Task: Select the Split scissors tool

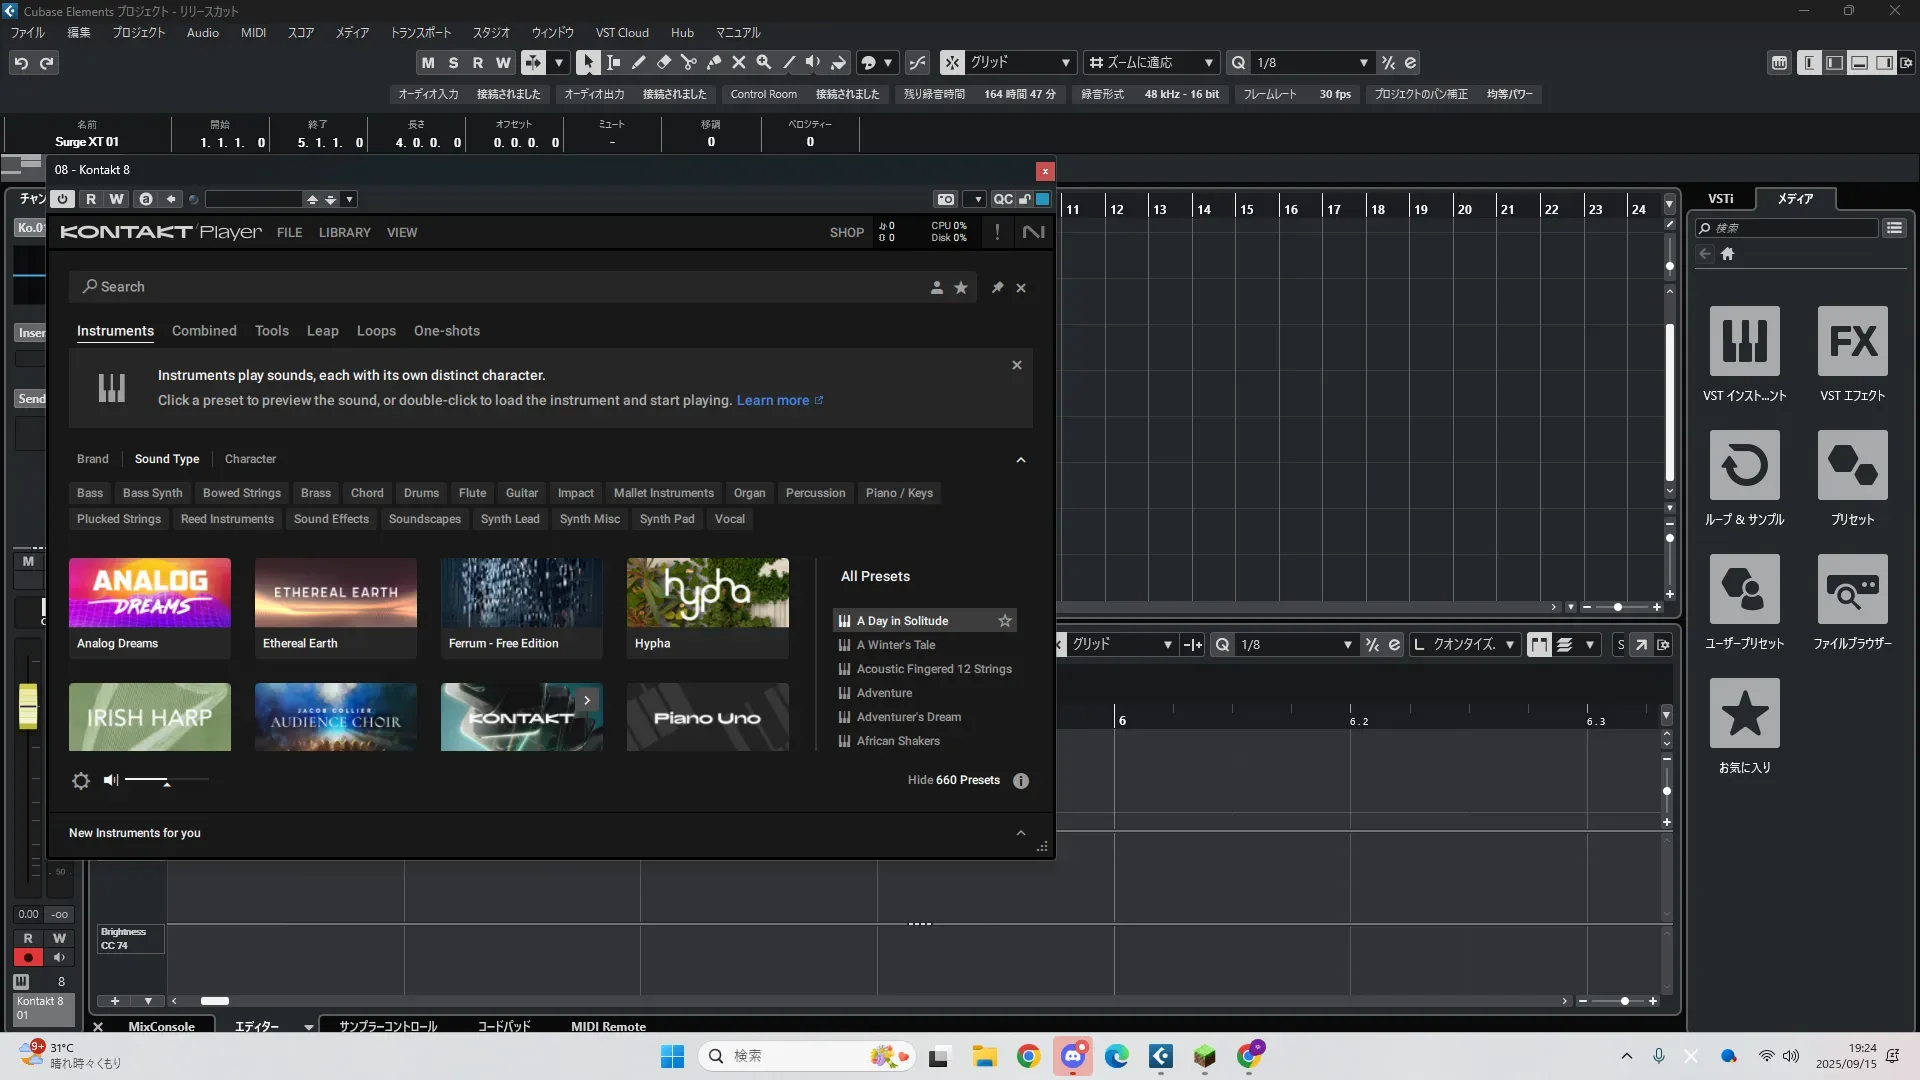Action: (x=689, y=62)
